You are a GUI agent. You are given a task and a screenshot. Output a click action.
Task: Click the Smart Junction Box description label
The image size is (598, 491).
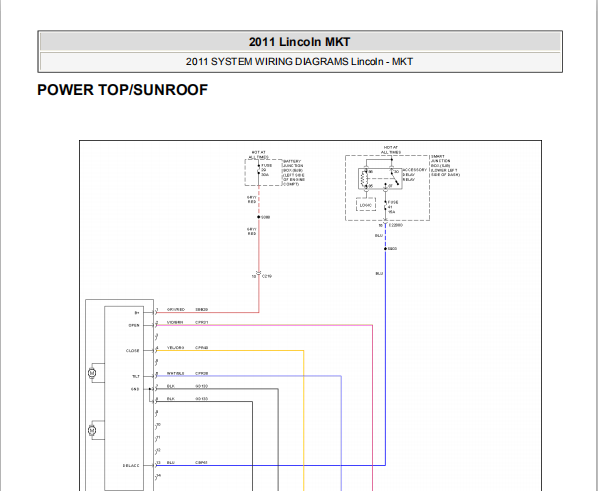click(445, 166)
